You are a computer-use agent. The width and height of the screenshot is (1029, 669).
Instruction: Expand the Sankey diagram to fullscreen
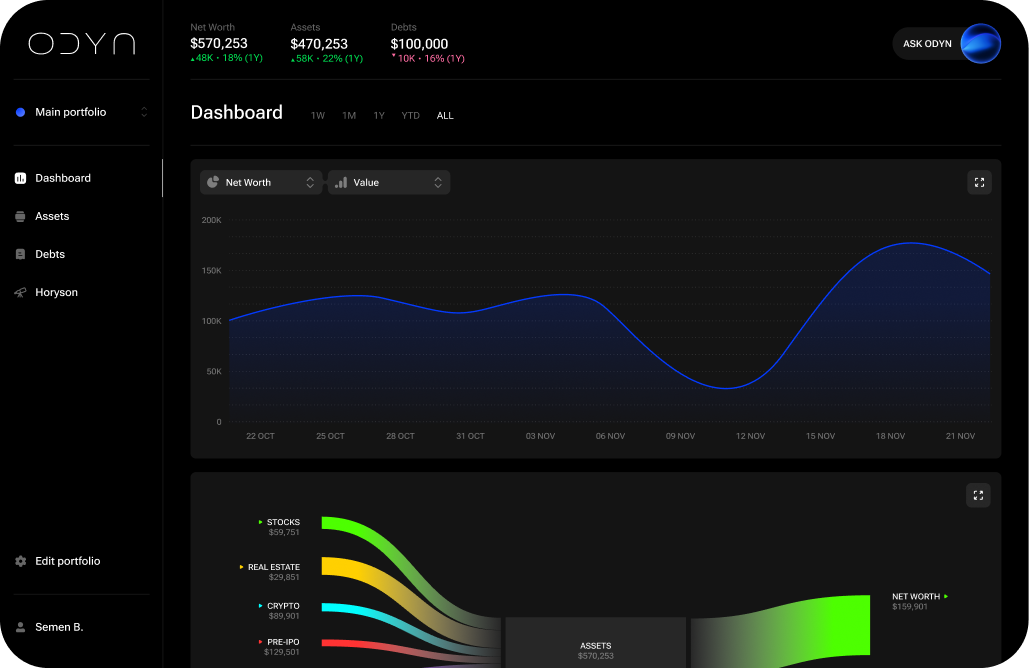click(x=978, y=495)
